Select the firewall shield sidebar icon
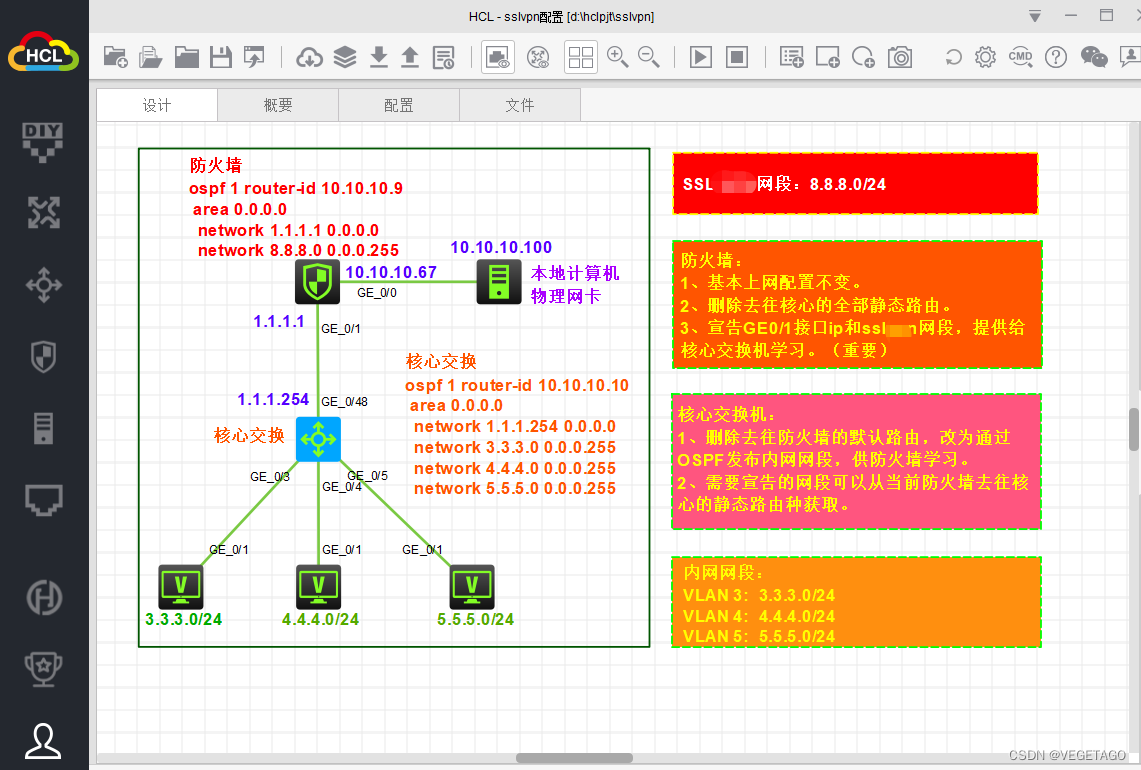 (44, 357)
